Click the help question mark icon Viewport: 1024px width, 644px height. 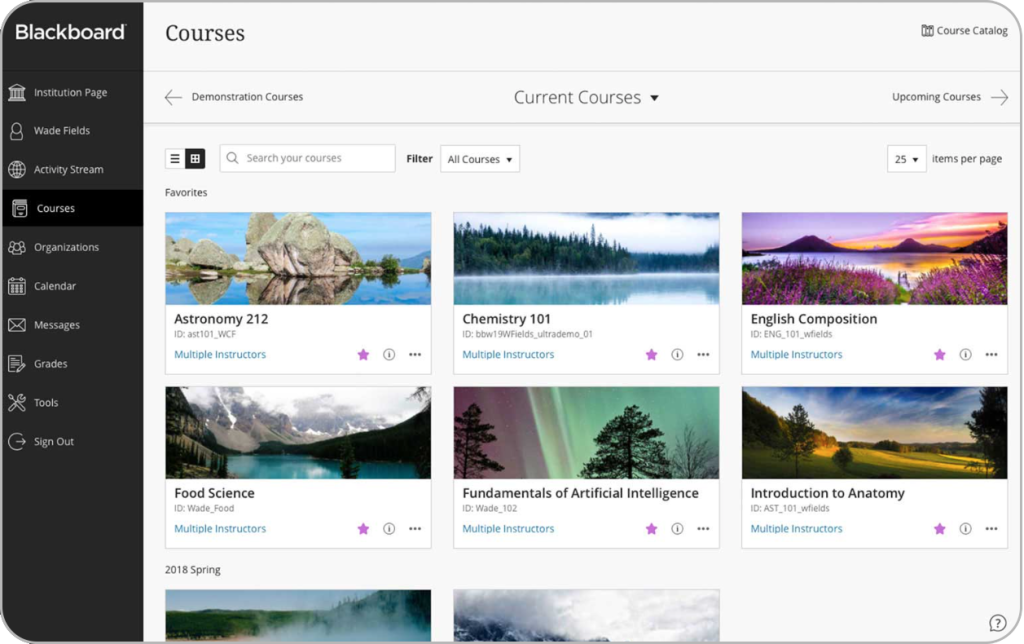pos(997,623)
